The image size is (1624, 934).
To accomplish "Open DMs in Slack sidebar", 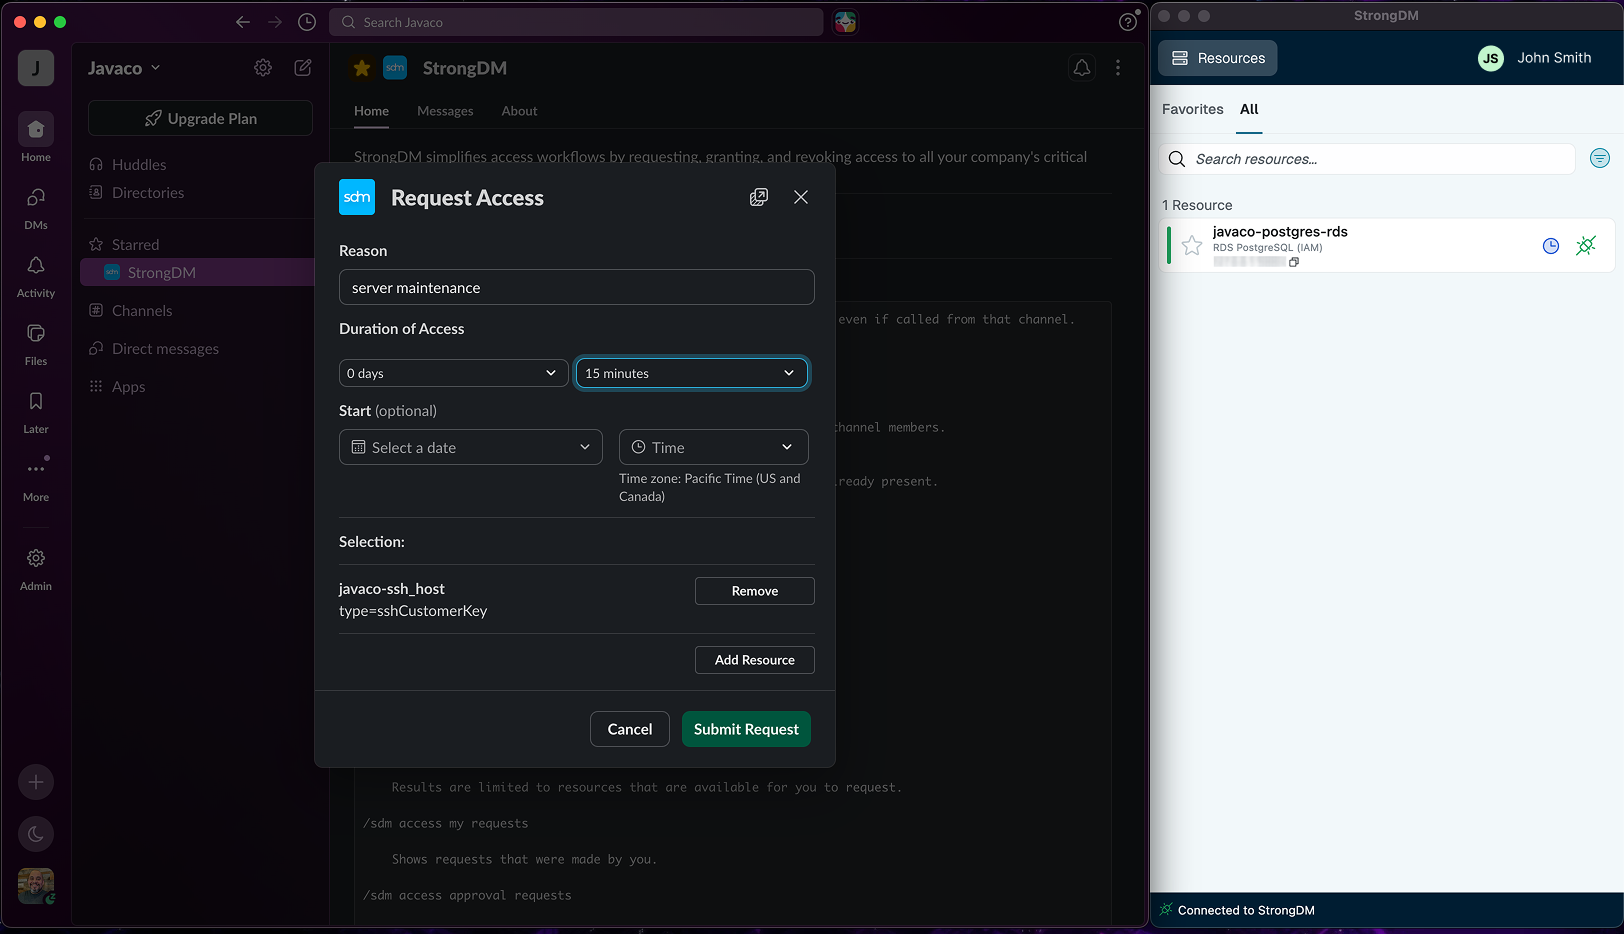I will [36, 207].
